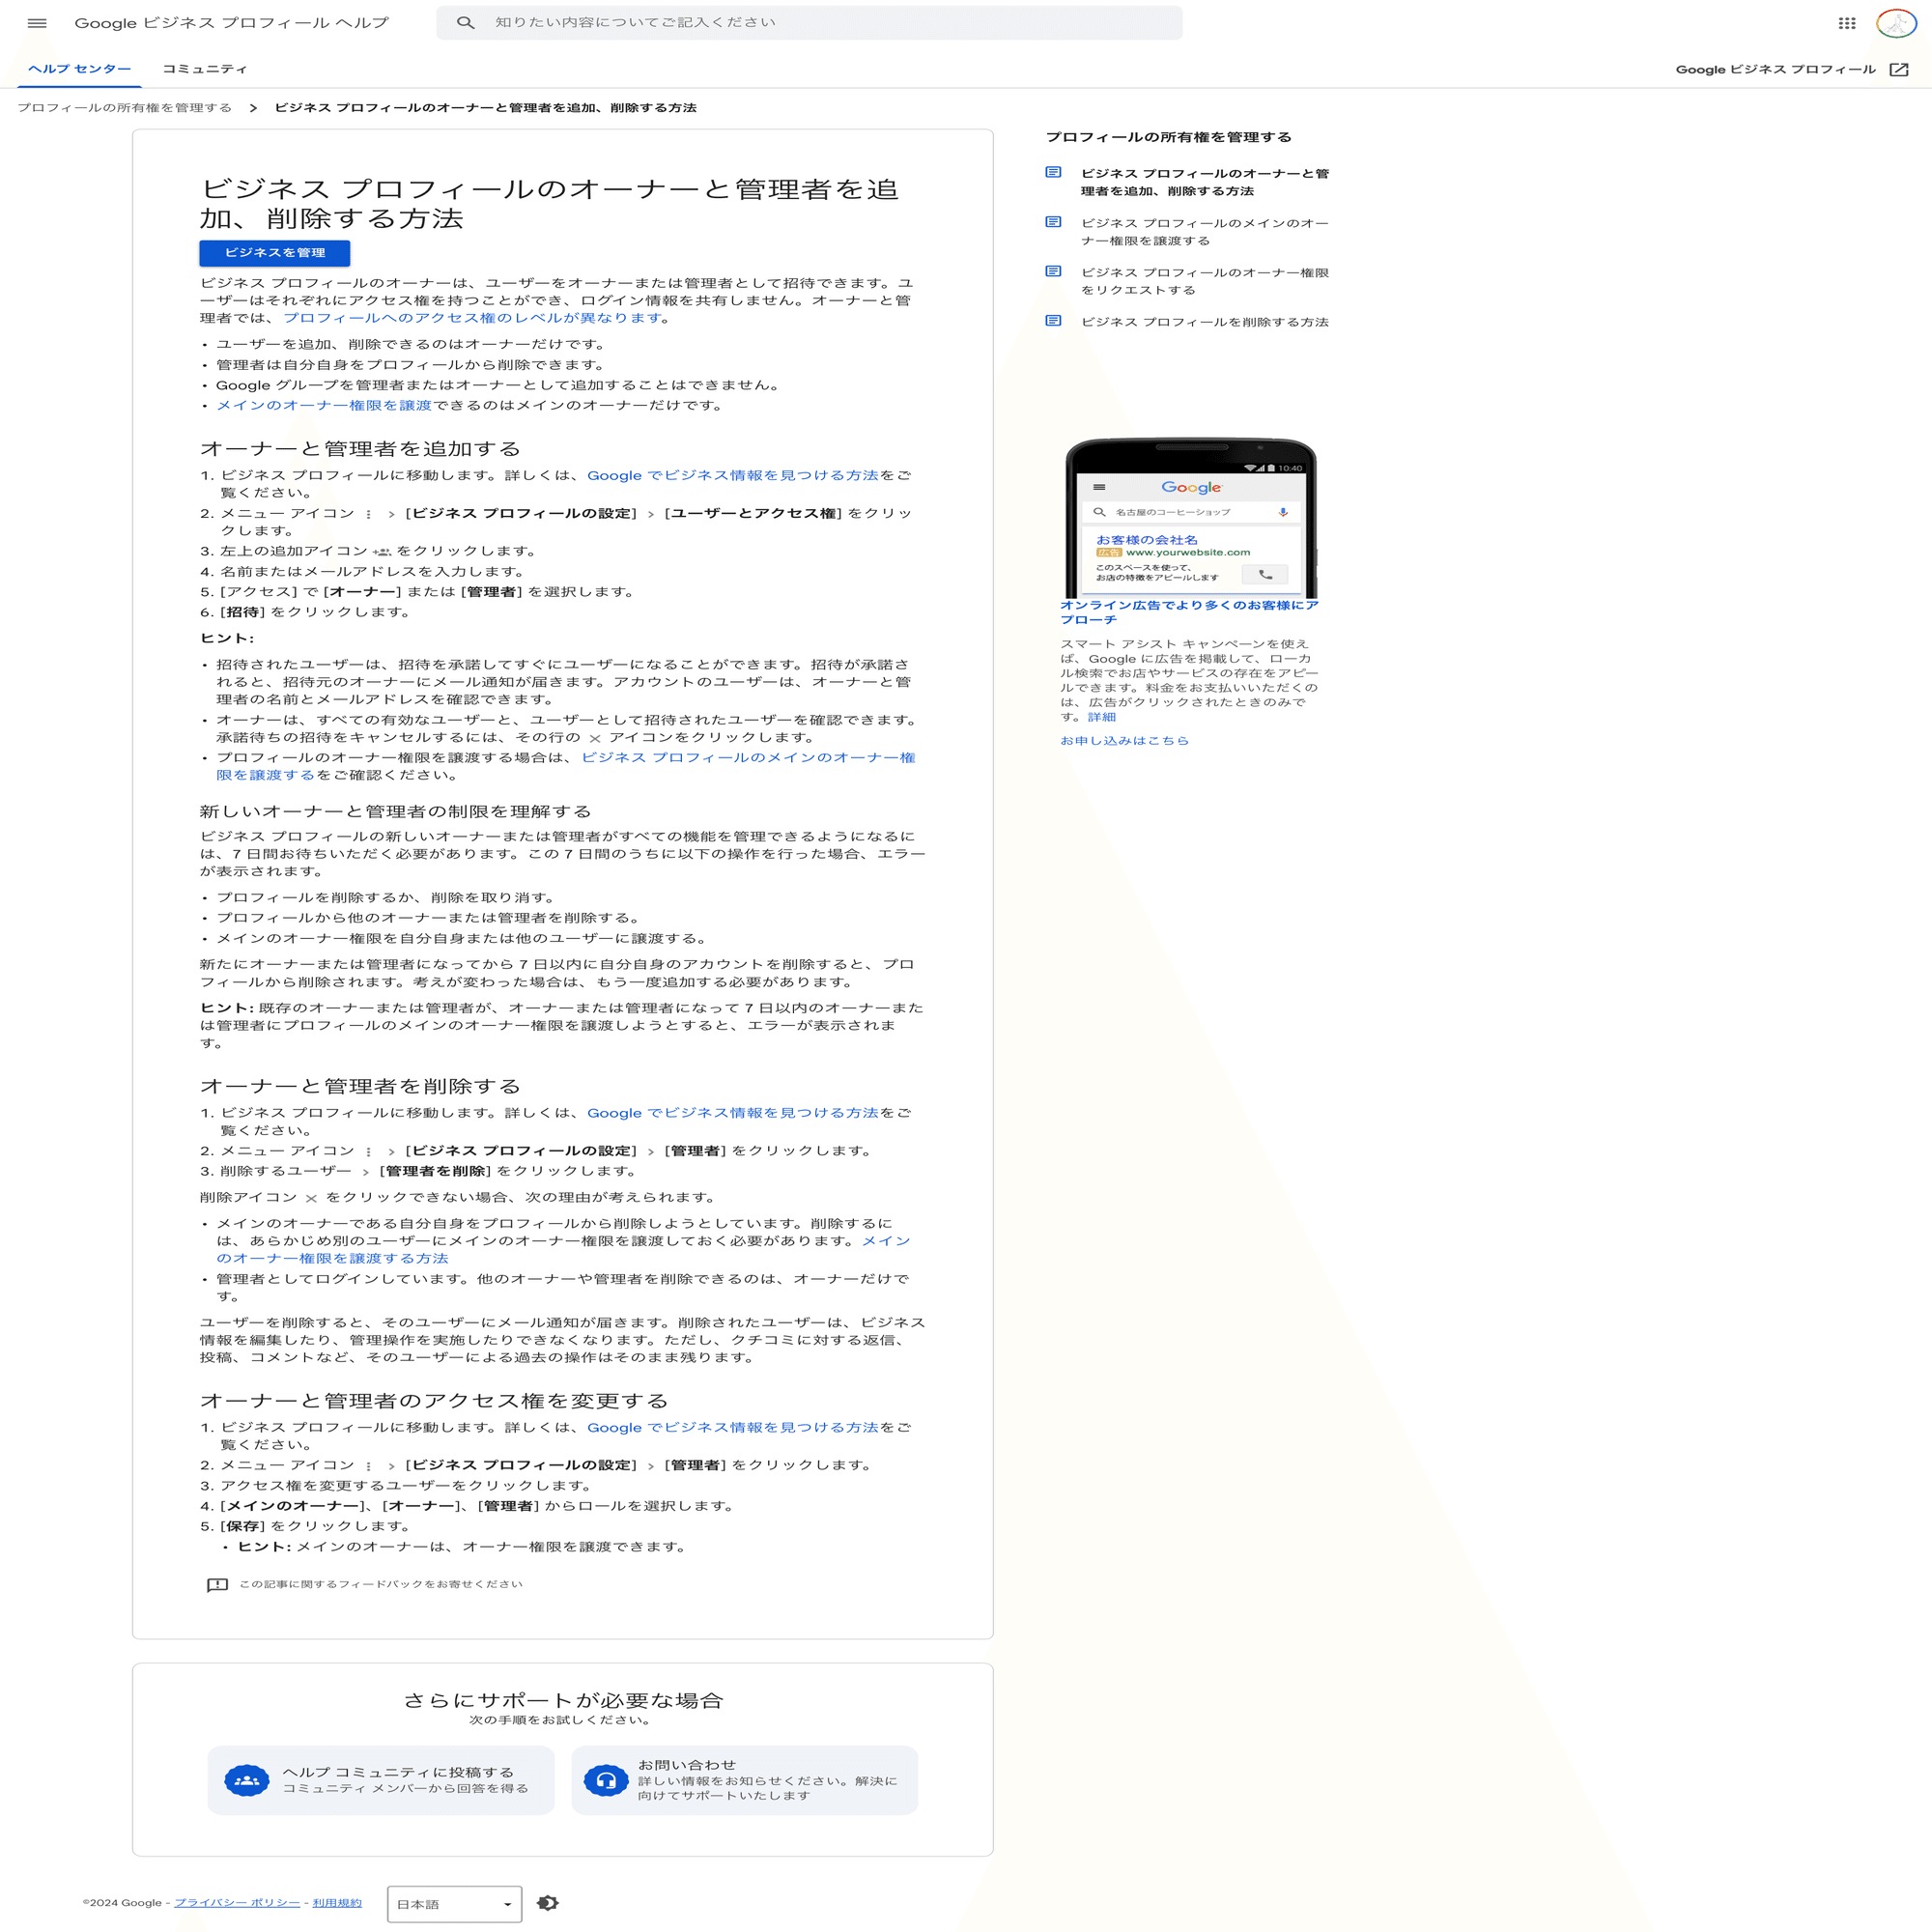The height and width of the screenshot is (1932, 1932).
Task: Open Google ビジネス プロフィール external link icon
Action: click(x=1898, y=70)
